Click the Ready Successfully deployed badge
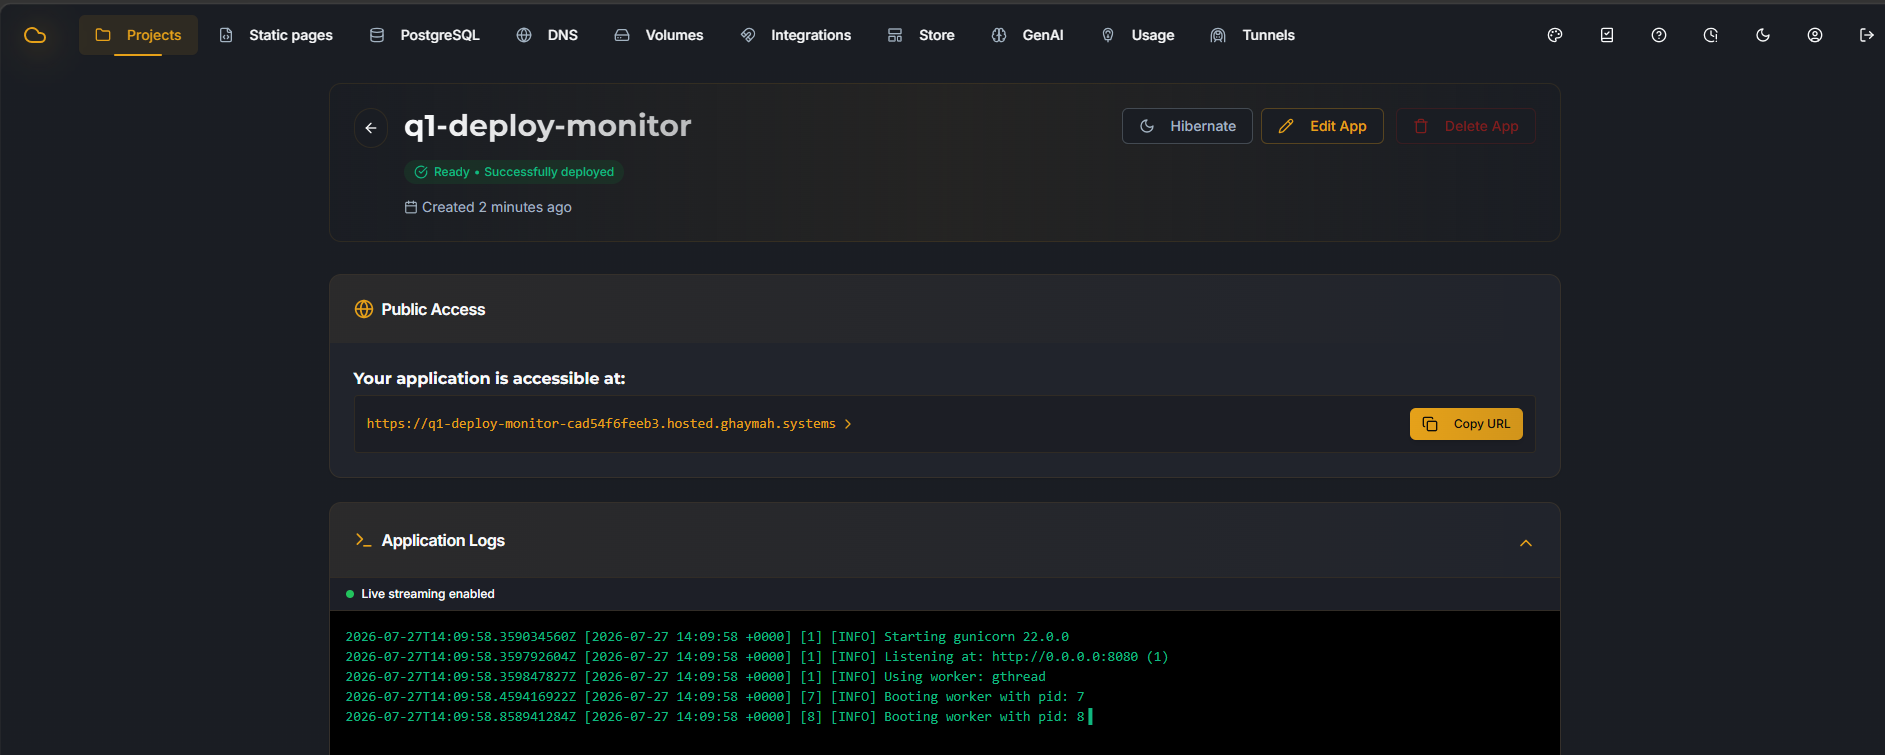 pyautogui.click(x=514, y=172)
